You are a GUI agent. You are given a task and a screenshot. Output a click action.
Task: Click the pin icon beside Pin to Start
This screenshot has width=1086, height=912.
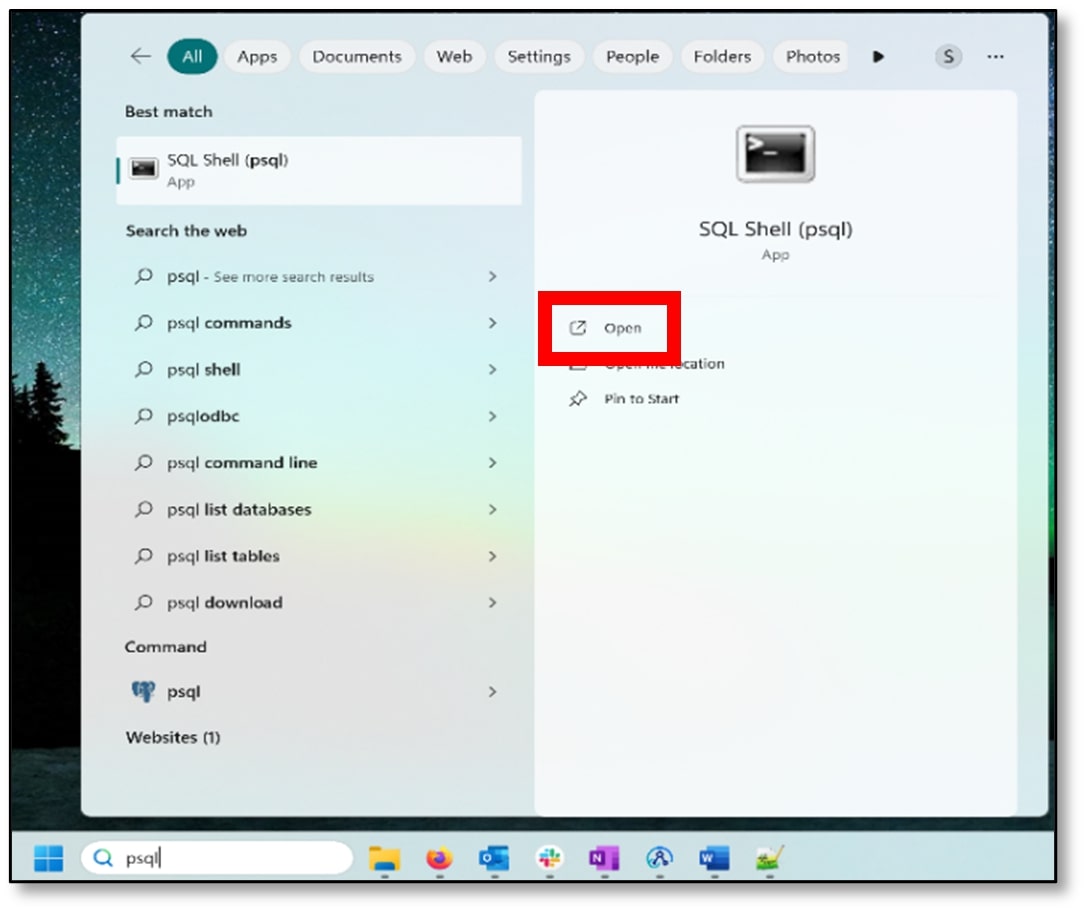coord(578,398)
